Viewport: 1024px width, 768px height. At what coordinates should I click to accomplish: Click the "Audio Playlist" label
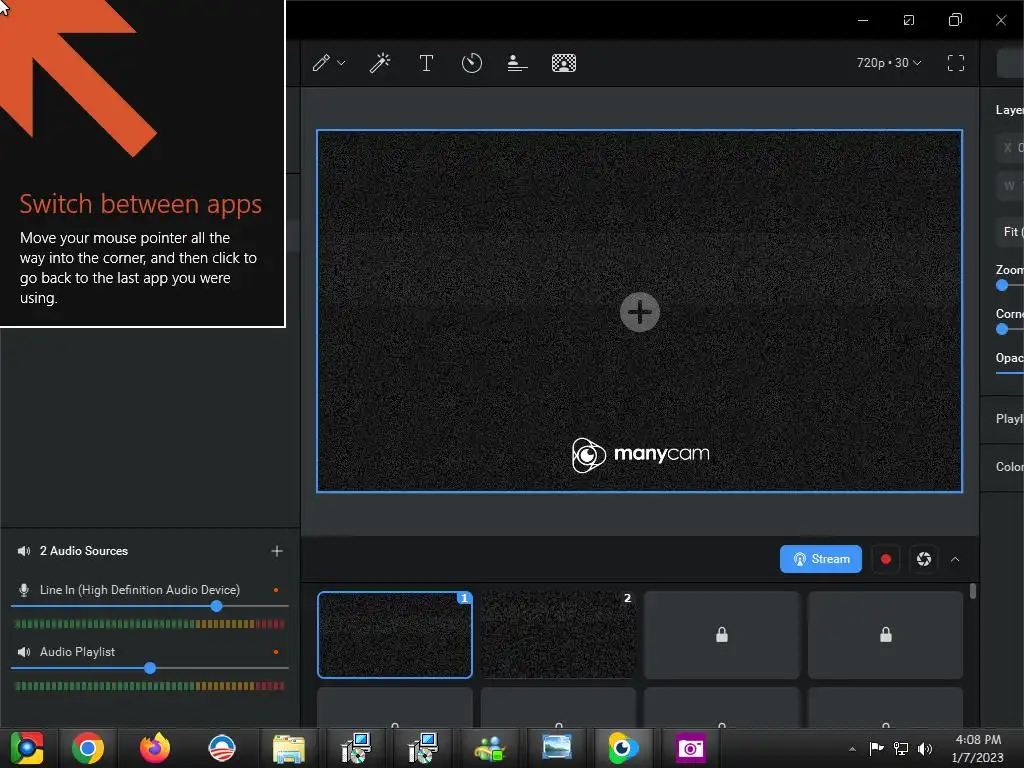[77, 652]
